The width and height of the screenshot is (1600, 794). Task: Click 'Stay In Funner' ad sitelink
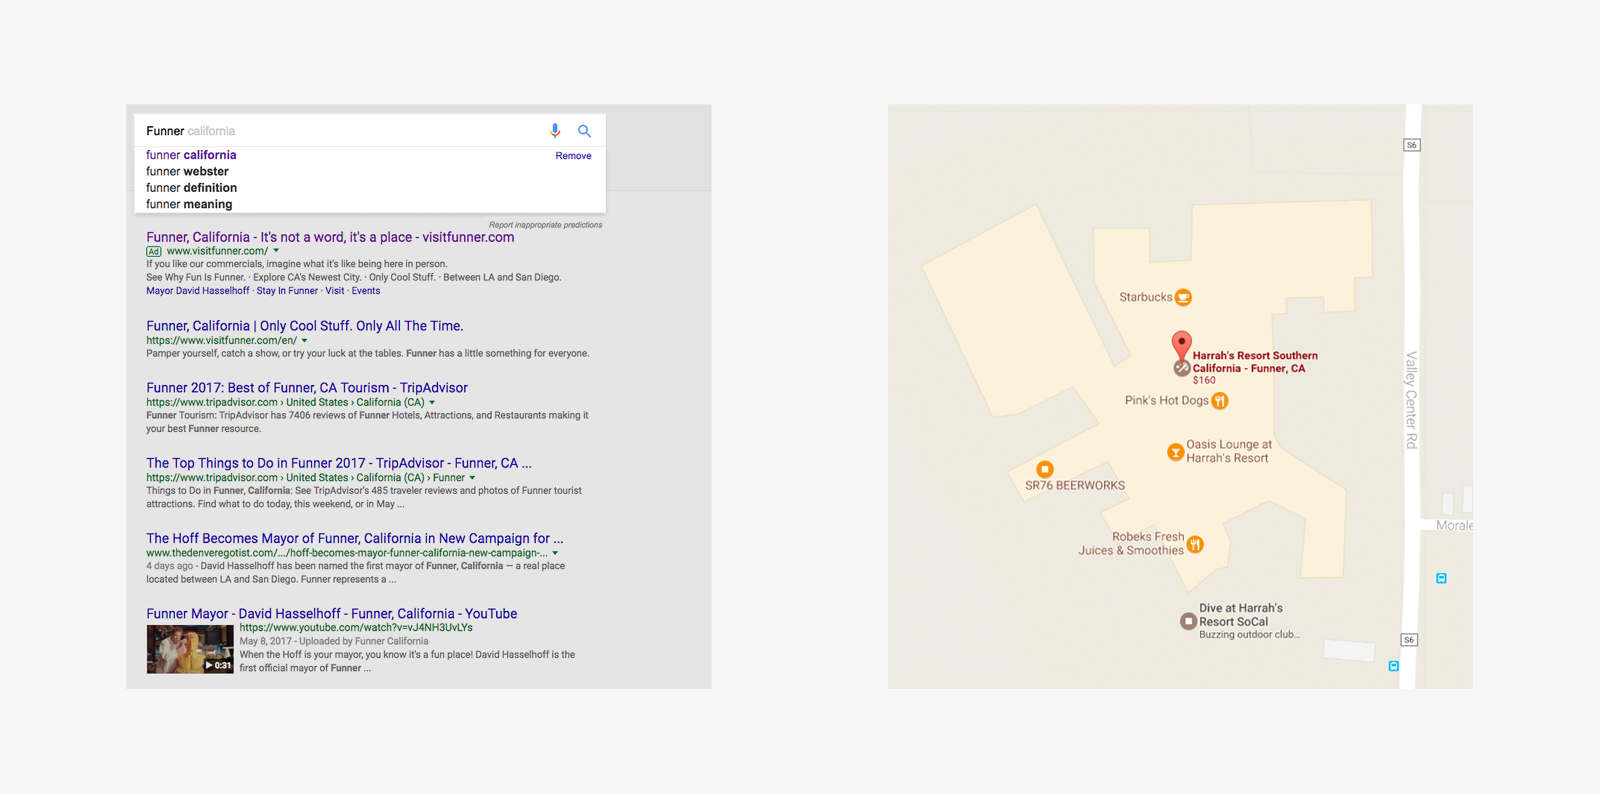point(287,291)
